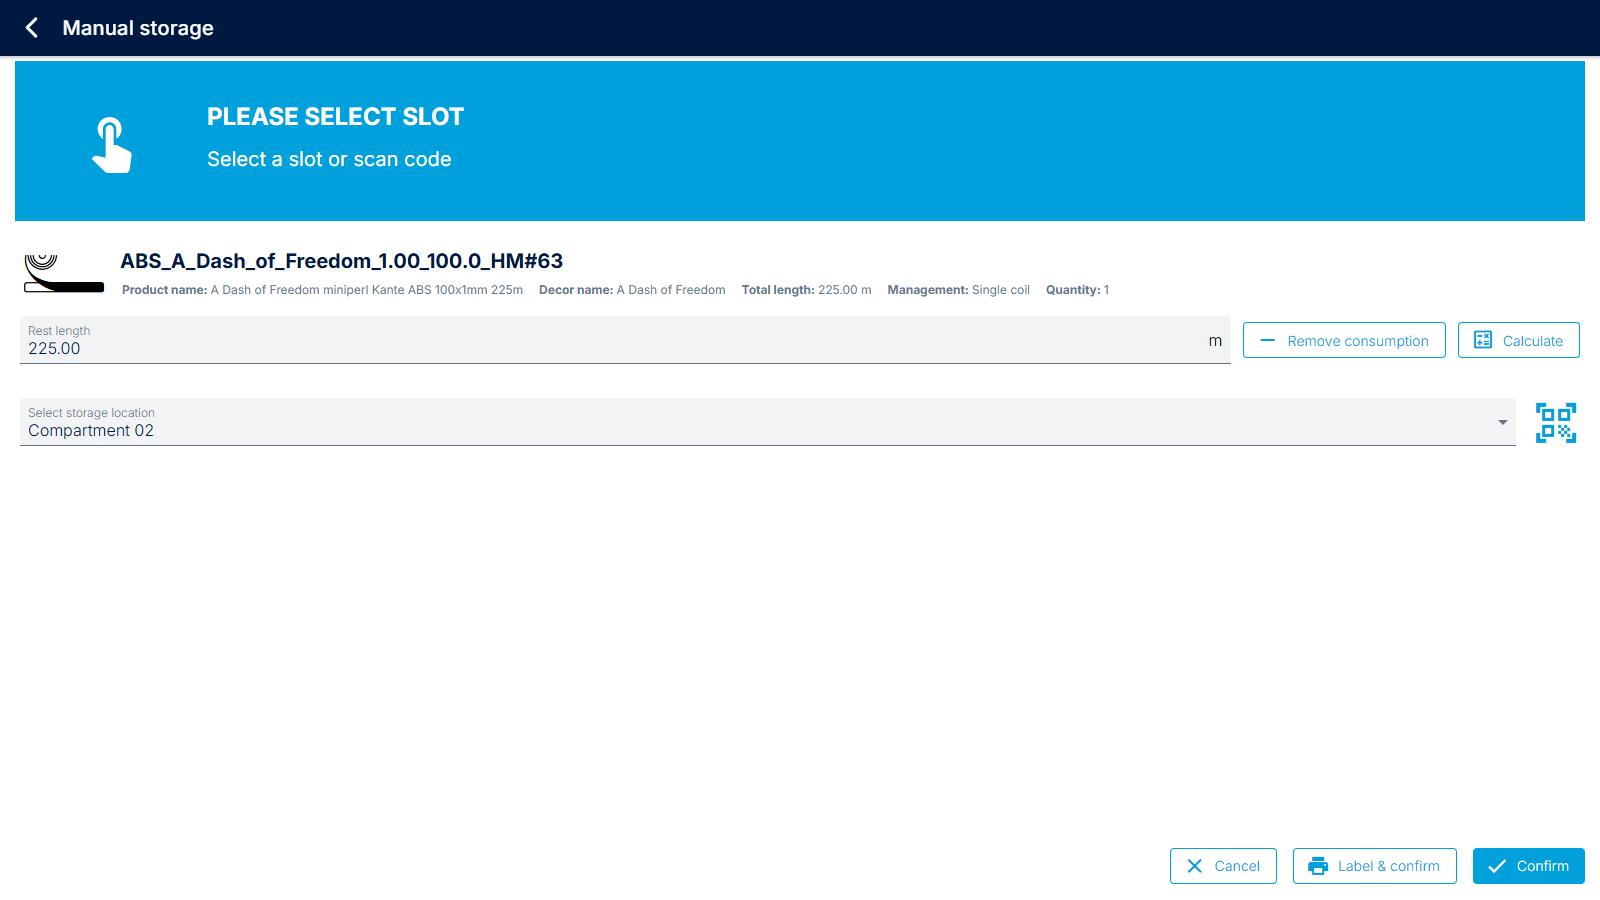Click the PLEASE SELECT SLOT heading

point(335,117)
